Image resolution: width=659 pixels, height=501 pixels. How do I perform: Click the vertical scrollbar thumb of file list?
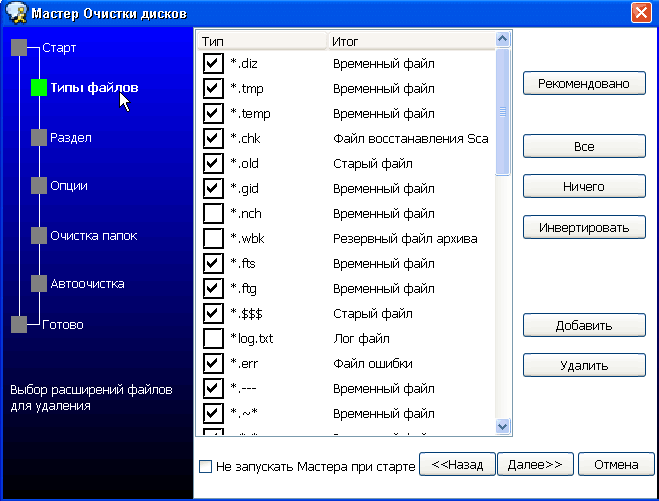(x=503, y=111)
